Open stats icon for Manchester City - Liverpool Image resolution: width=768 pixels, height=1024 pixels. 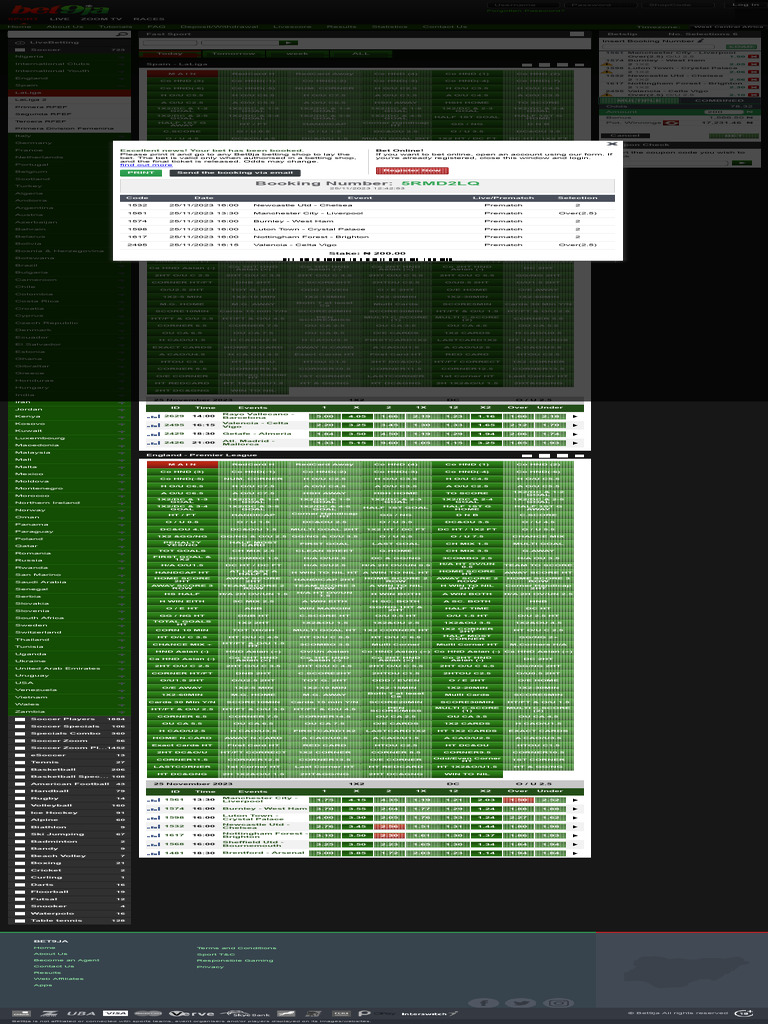[x=153, y=800]
